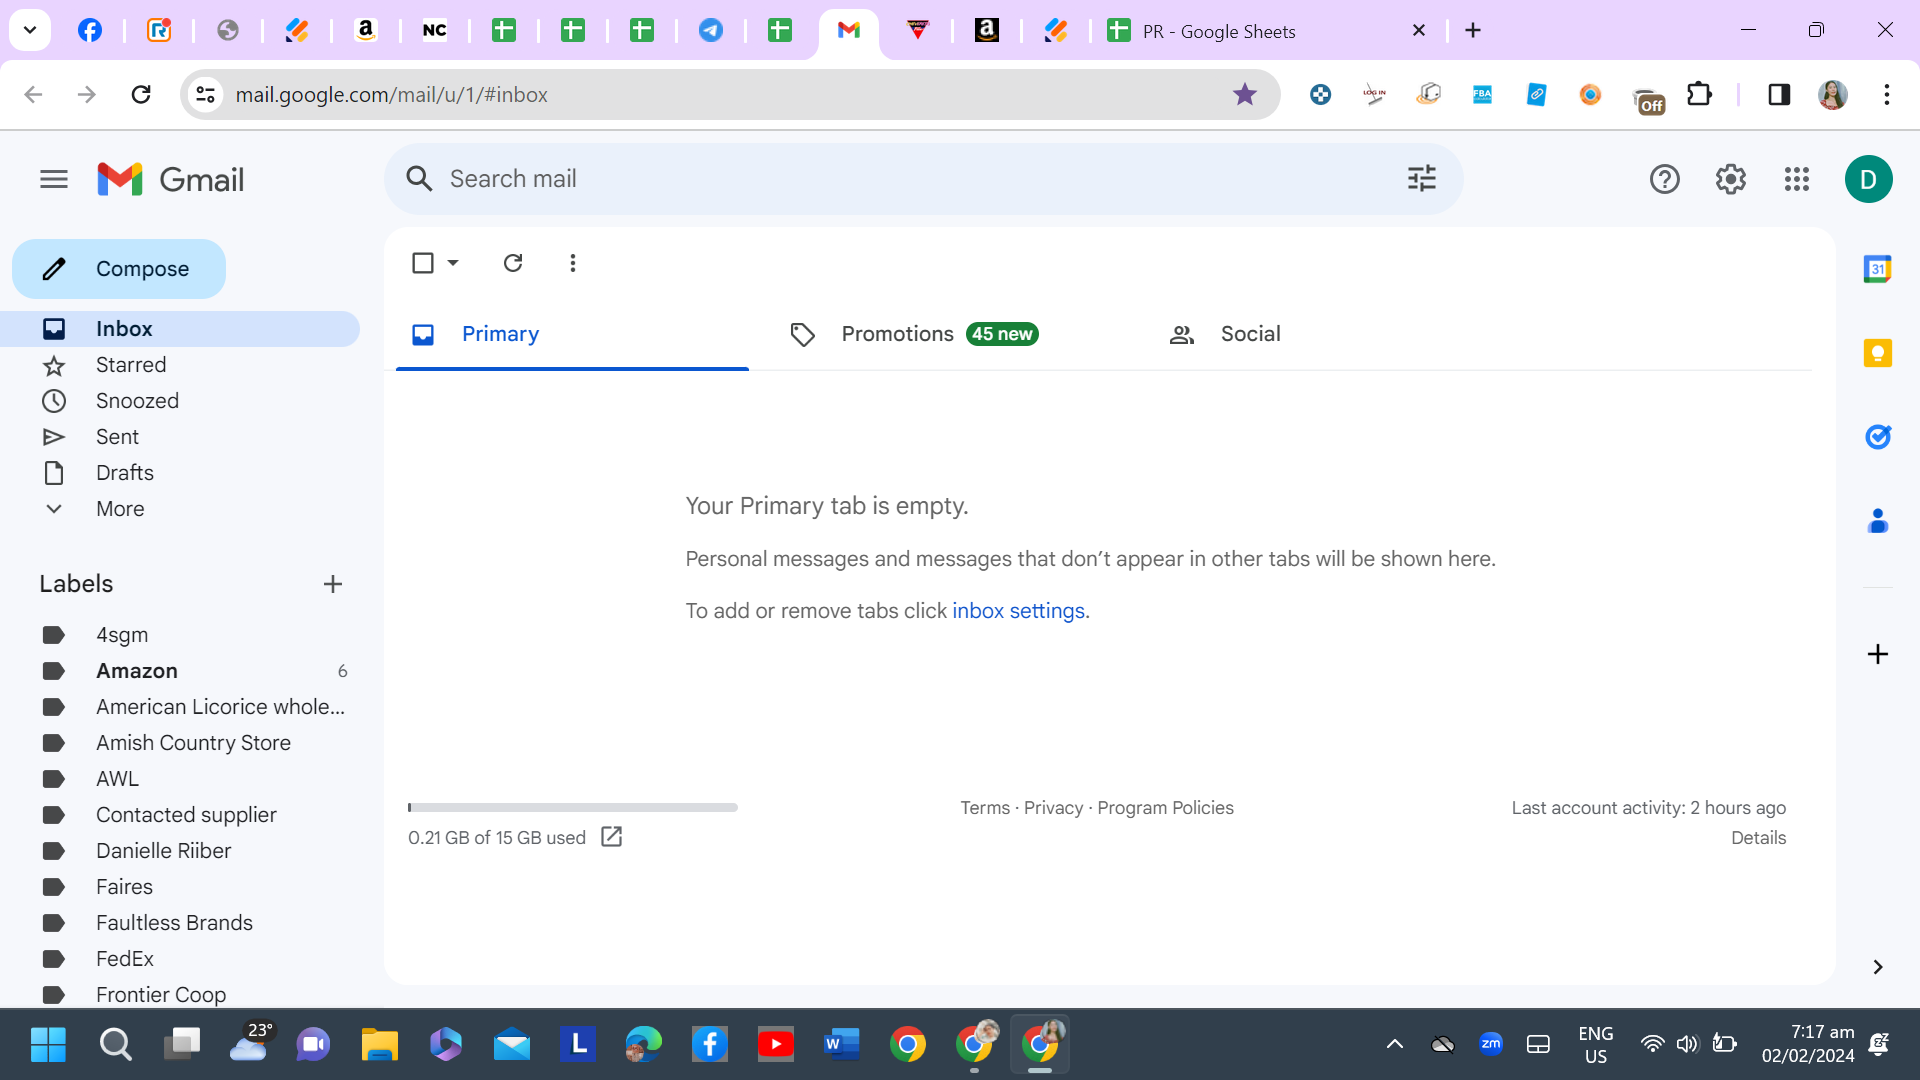This screenshot has width=1920, height=1080.
Task: Show the side panel chevron arrow
Action: [x=1877, y=967]
